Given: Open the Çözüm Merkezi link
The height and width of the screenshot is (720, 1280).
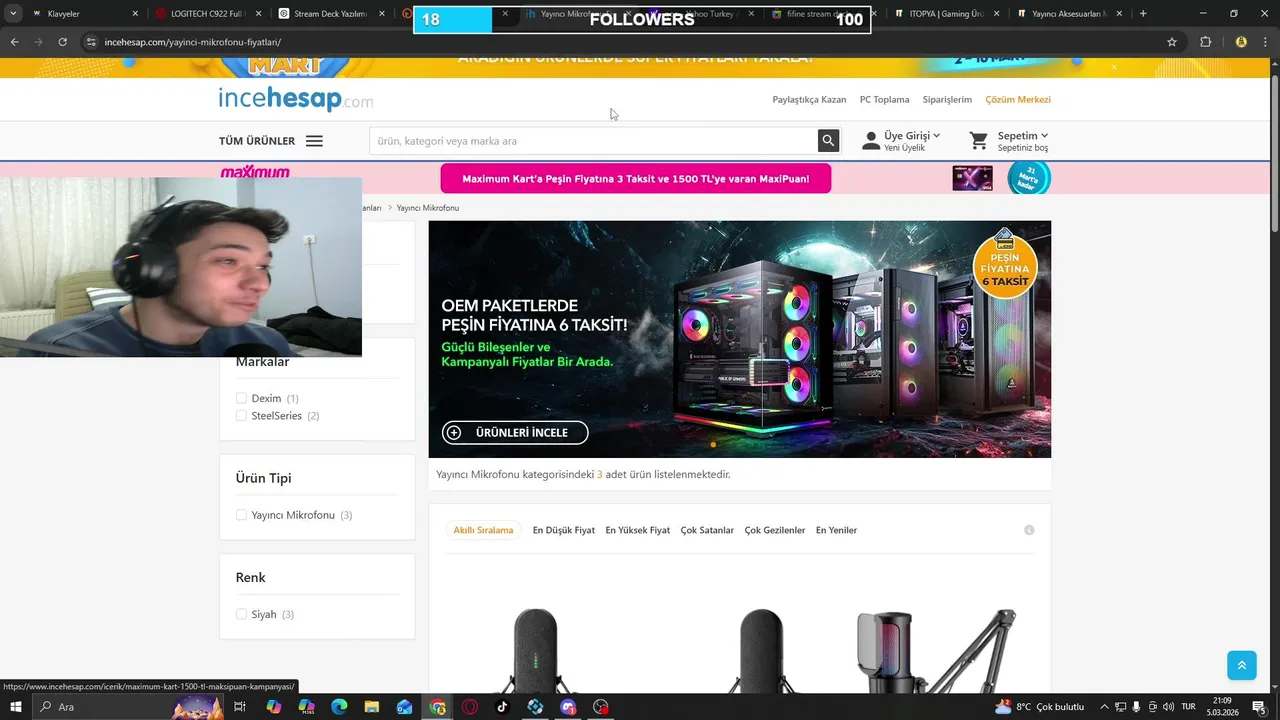Looking at the screenshot, I should [1018, 100].
